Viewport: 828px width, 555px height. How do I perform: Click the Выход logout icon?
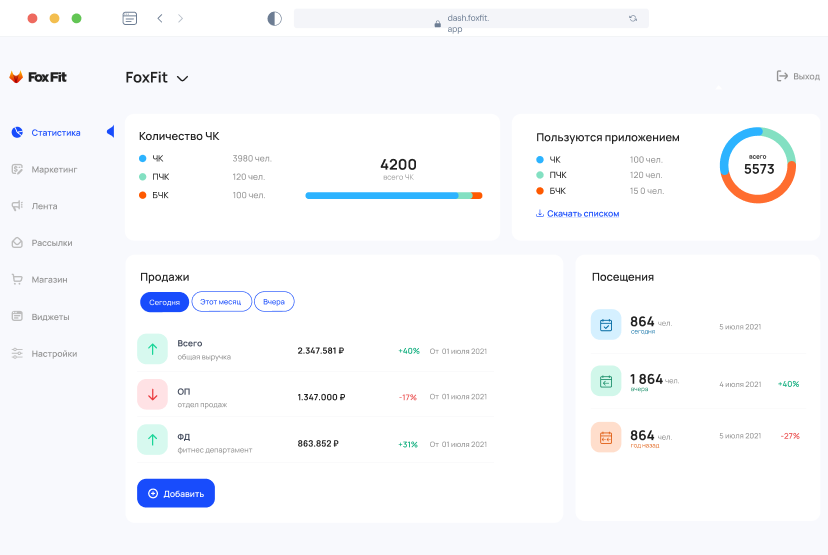[x=782, y=76]
